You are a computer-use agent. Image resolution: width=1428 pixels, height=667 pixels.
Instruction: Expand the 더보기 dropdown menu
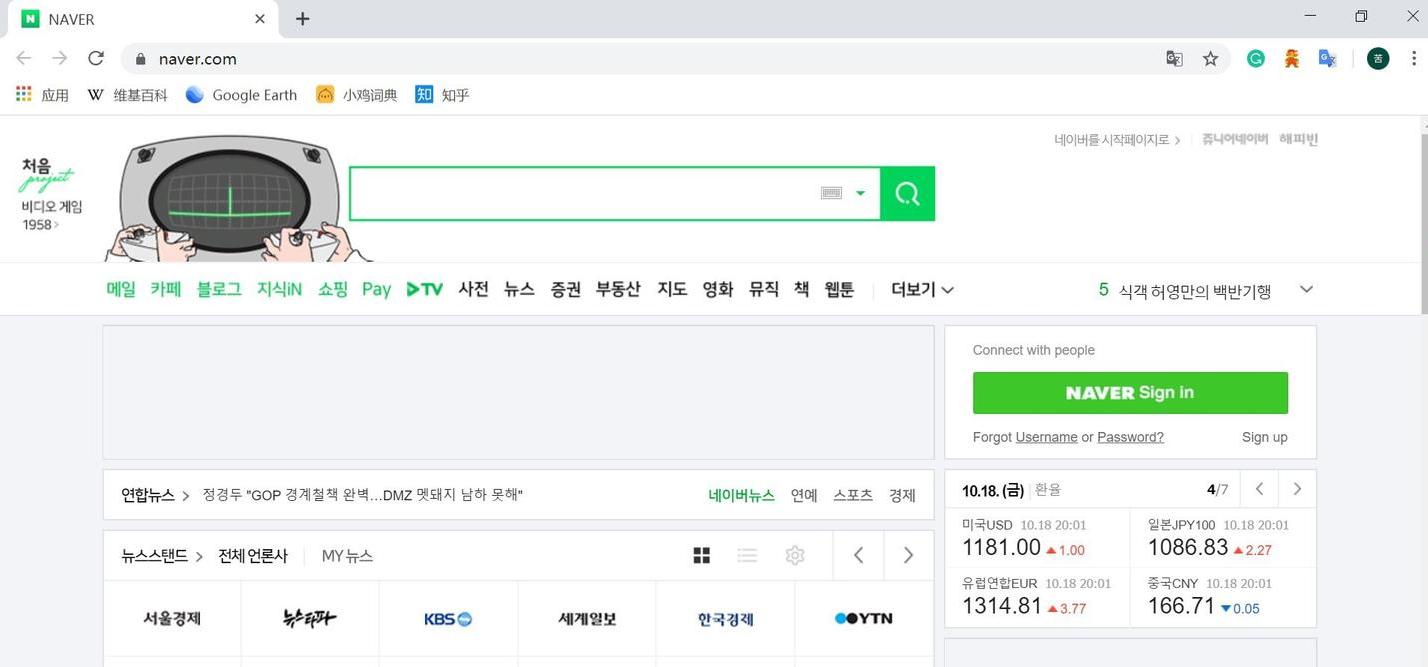922,289
